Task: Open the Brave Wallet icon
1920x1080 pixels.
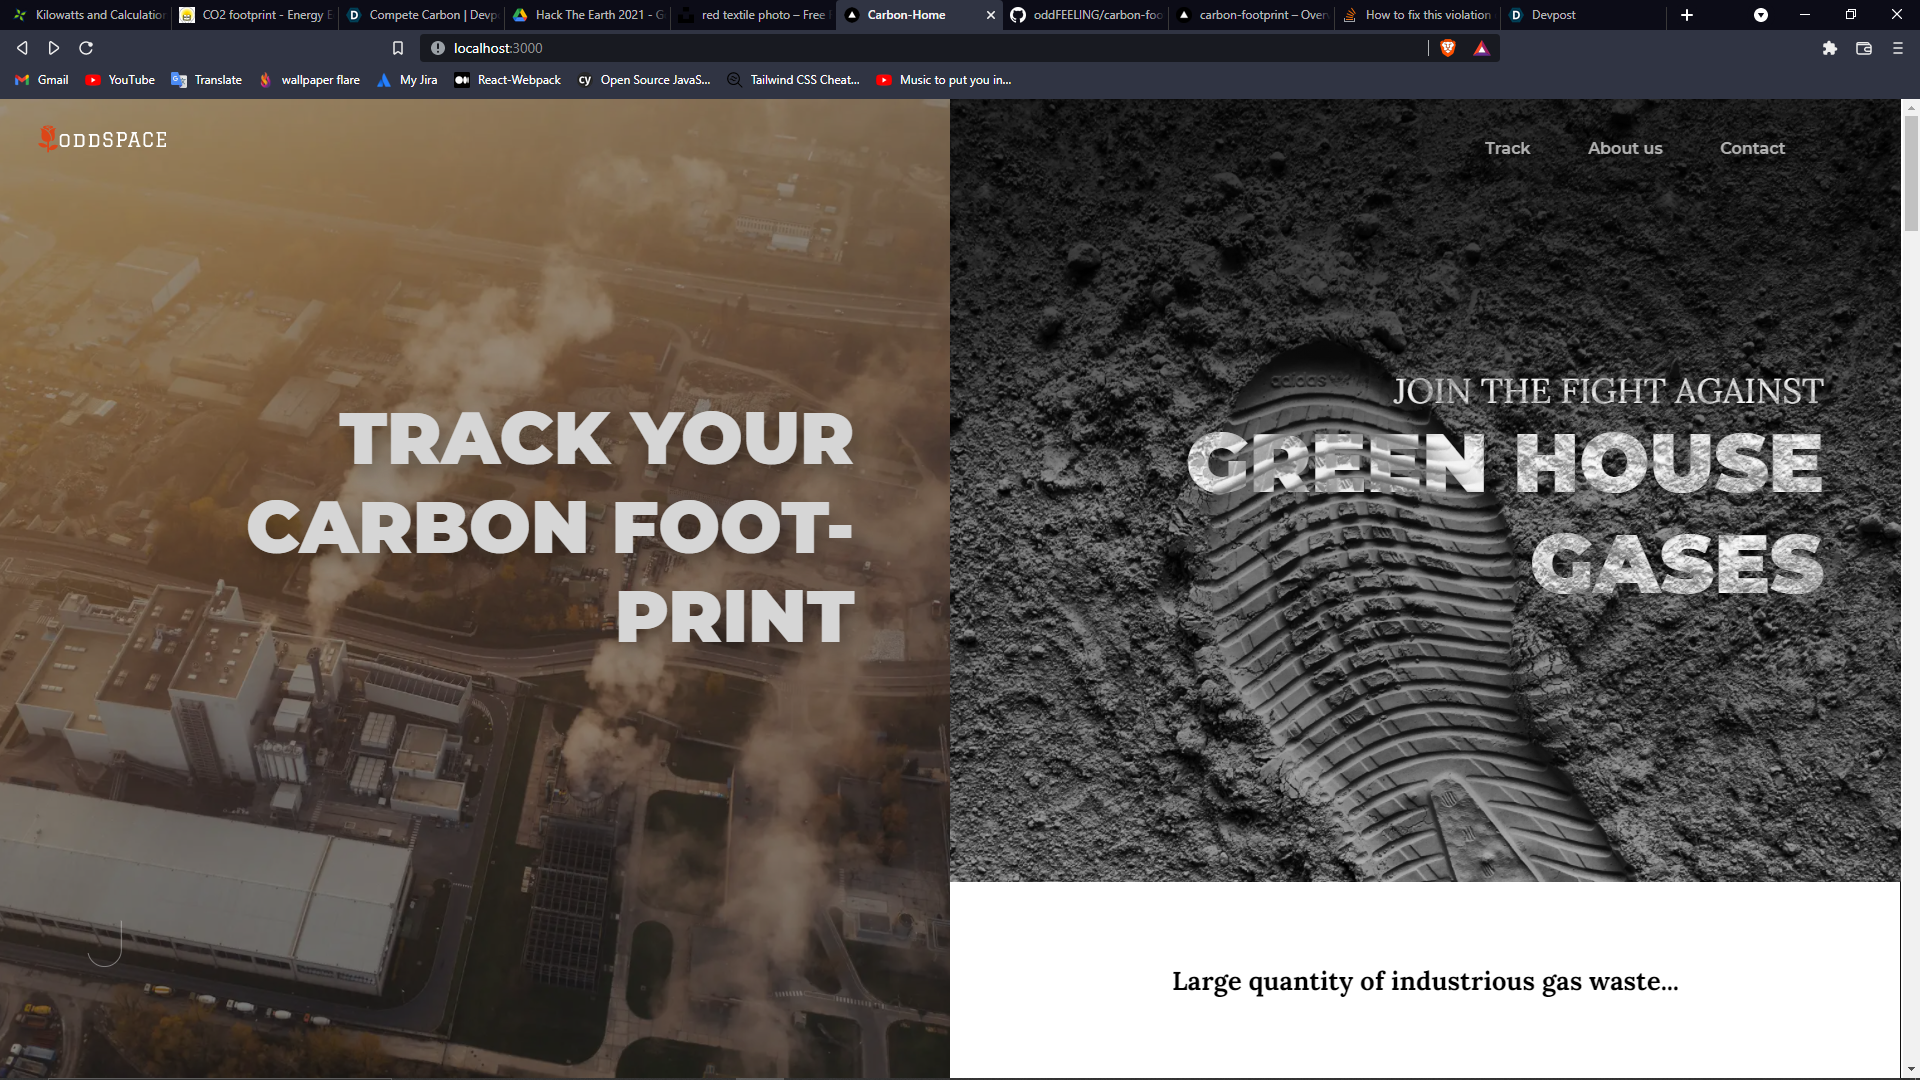Action: [1863, 47]
